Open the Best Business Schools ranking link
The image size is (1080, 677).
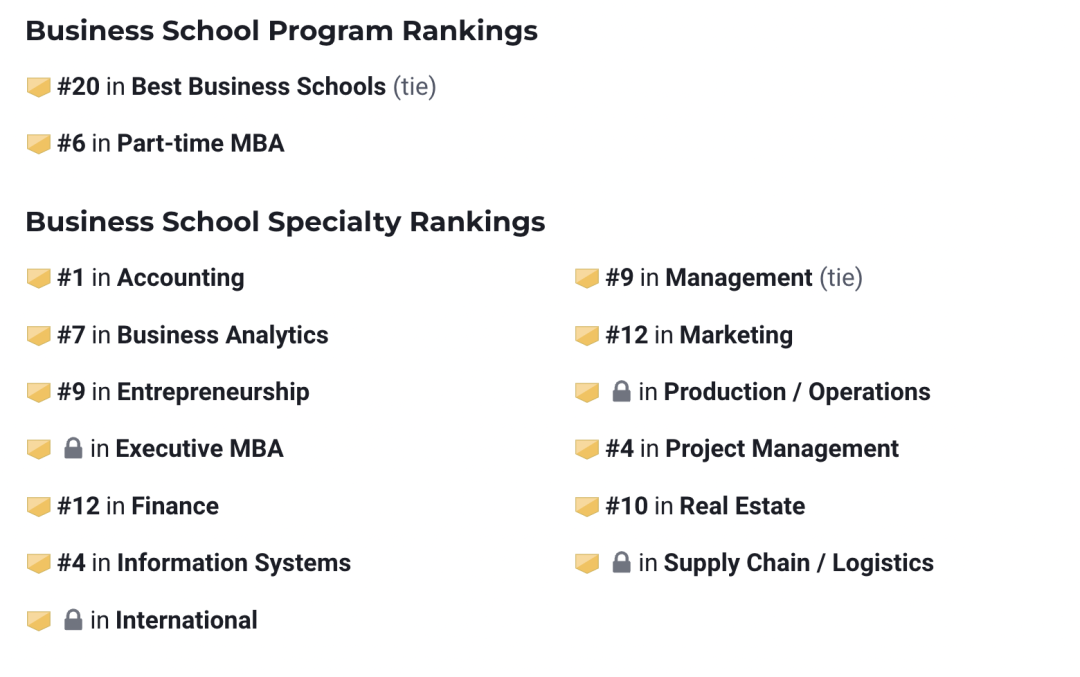tap(258, 87)
